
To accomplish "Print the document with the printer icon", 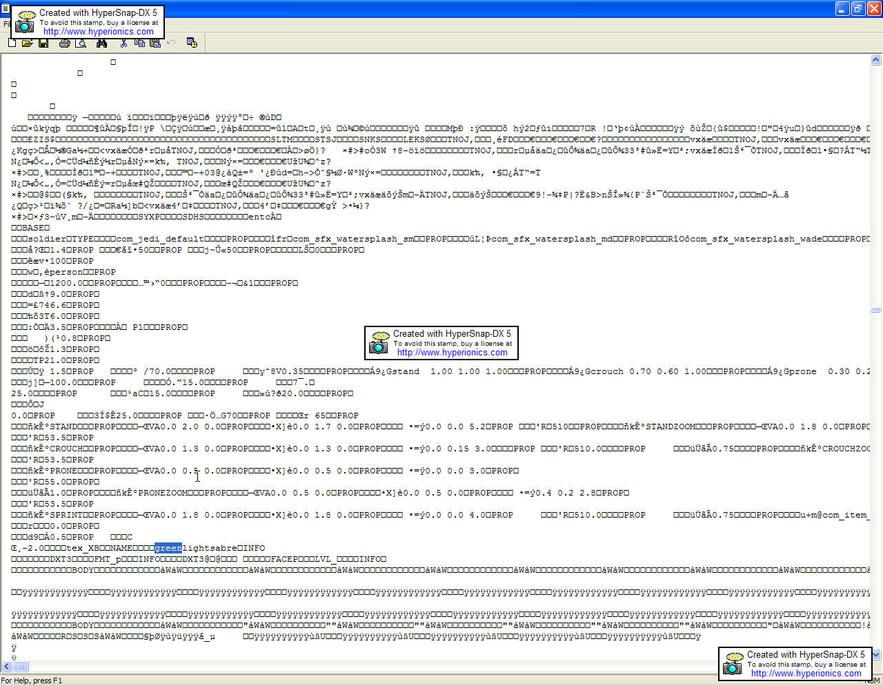I will tap(65, 43).
